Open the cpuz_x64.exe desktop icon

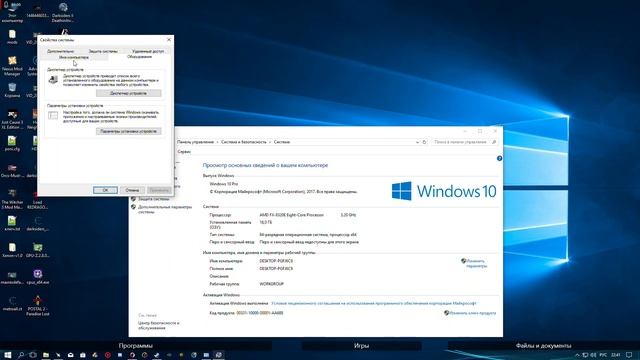click(38, 276)
